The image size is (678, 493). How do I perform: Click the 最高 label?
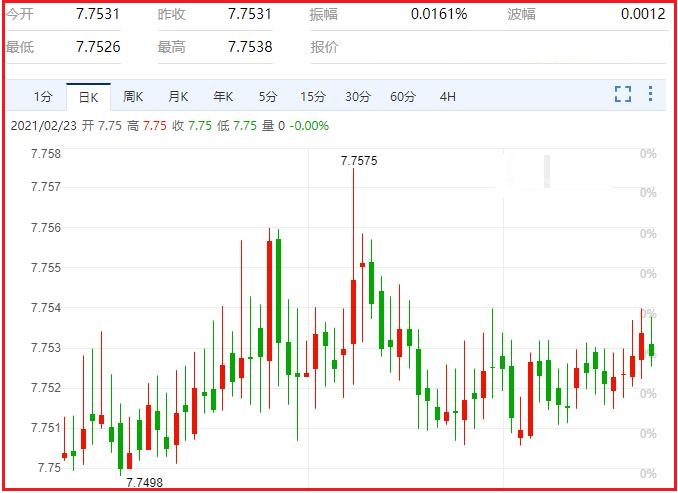(x=172, y=47)
